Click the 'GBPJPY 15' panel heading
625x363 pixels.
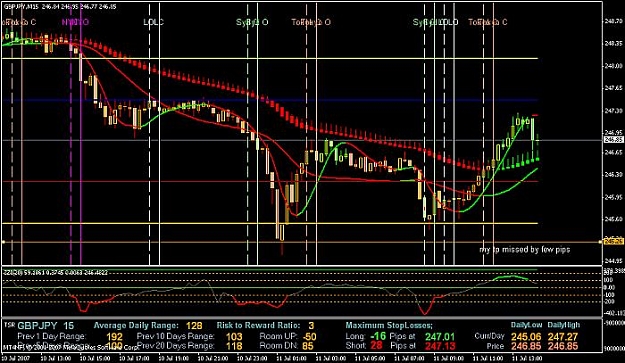click(45, 326)
